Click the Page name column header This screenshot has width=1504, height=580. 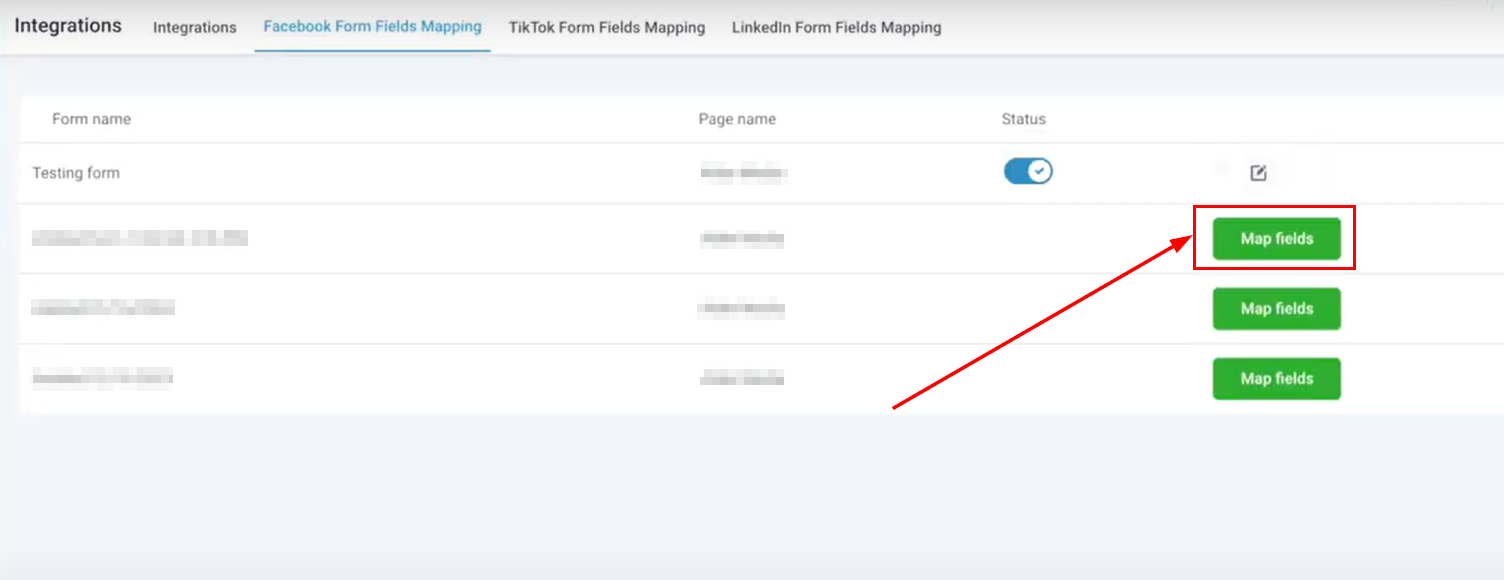click(x=737, y=119)
